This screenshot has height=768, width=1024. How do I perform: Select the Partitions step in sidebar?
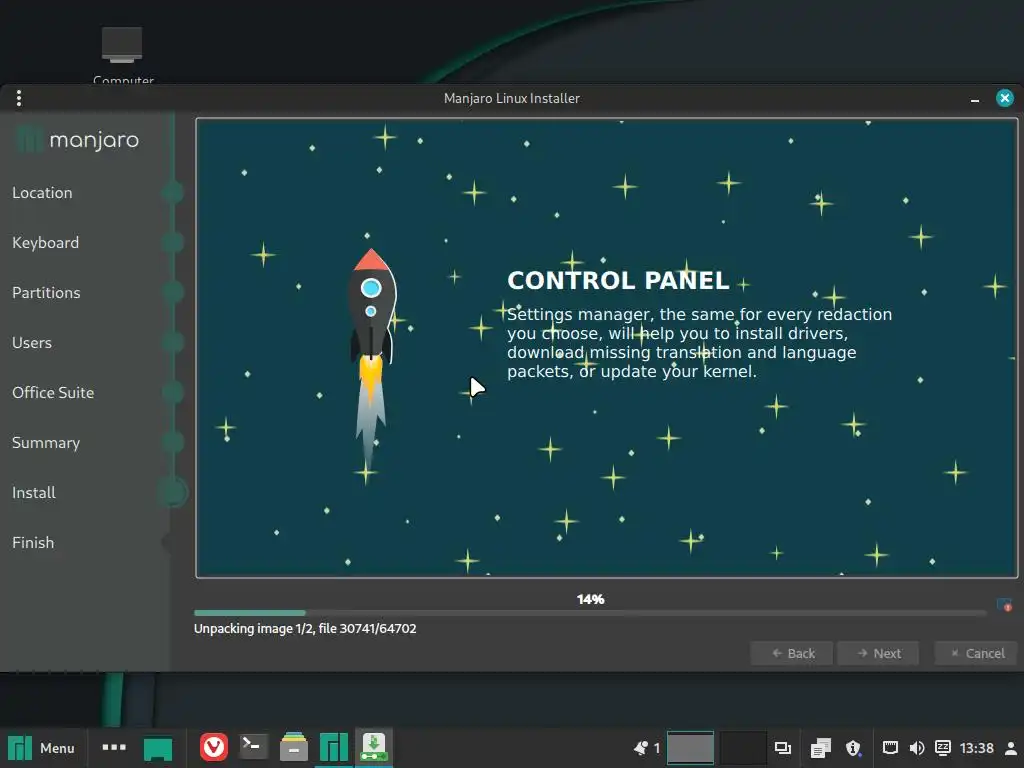pyautogui.click(x=46, y=293)
